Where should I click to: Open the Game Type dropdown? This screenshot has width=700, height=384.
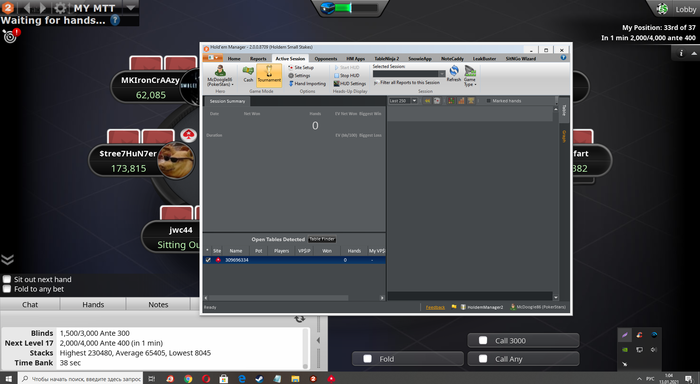[x=470, y=76]
